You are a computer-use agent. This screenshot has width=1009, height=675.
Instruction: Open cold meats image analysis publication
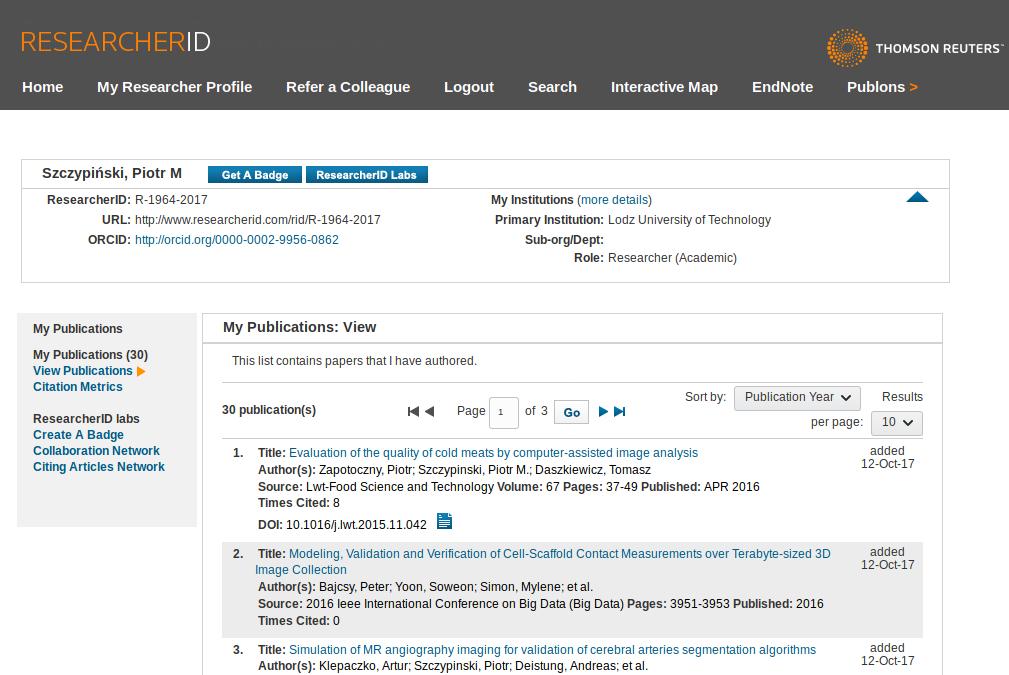pyautogui.click(x=493, y=453)
